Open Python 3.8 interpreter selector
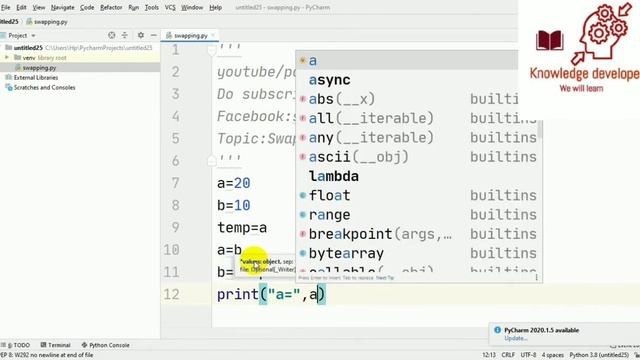This screenshot has height=360, width=640. (599, 355)
